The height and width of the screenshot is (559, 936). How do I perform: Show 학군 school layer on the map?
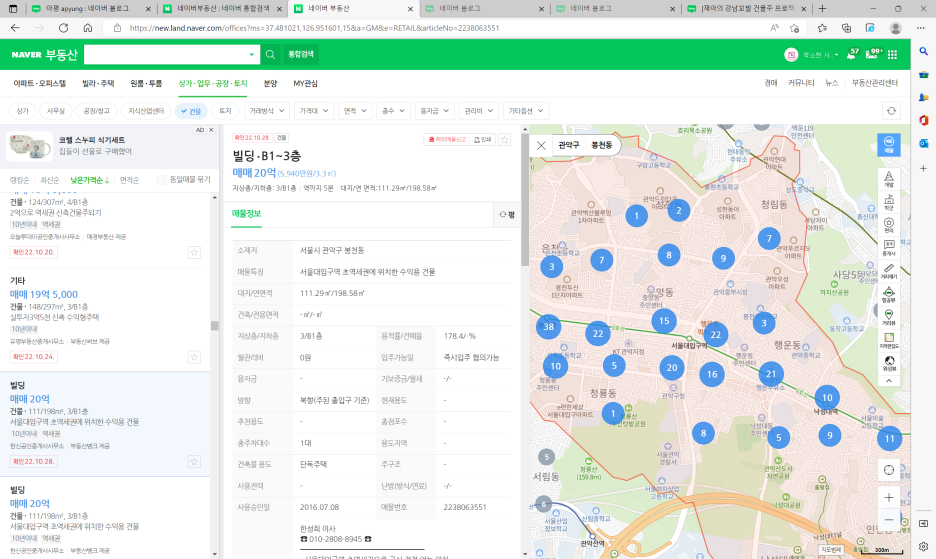(x=888, y=202)
